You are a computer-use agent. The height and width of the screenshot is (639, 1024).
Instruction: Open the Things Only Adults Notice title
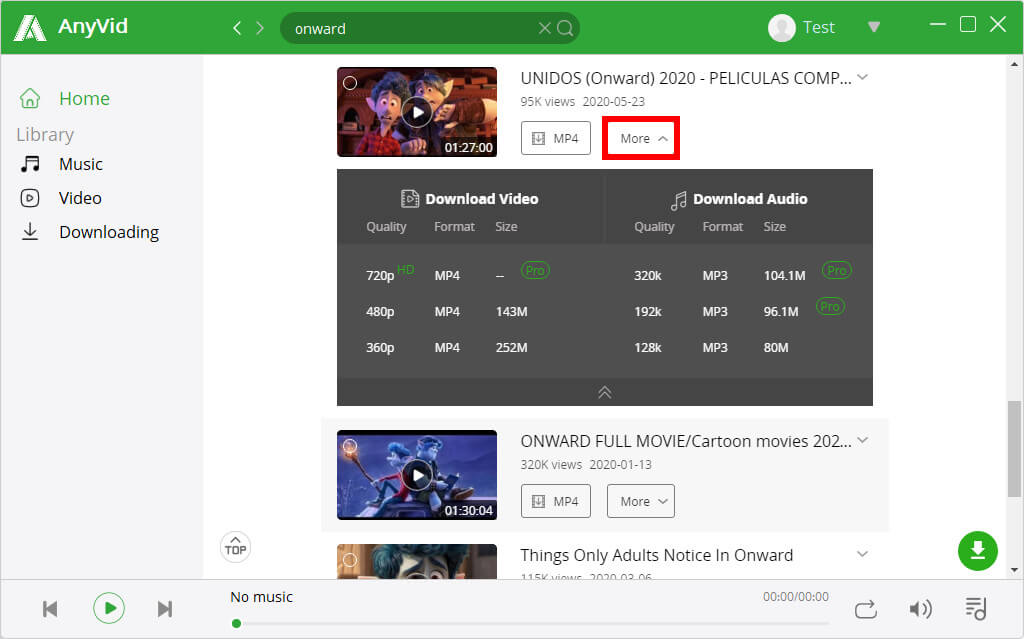(656, 555)
